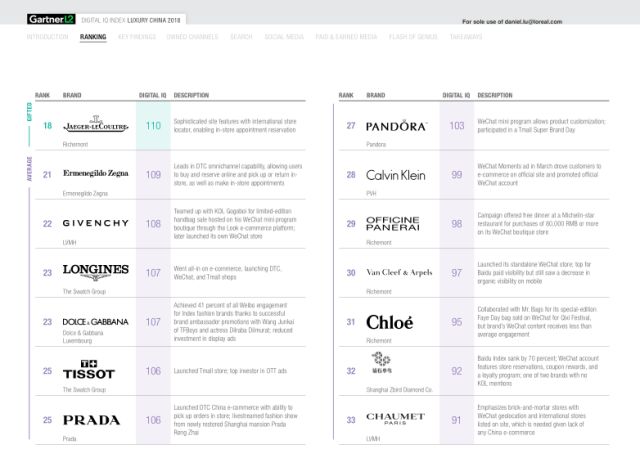Open the Social Media tab
640x467 pixels.
pos(285,36)
